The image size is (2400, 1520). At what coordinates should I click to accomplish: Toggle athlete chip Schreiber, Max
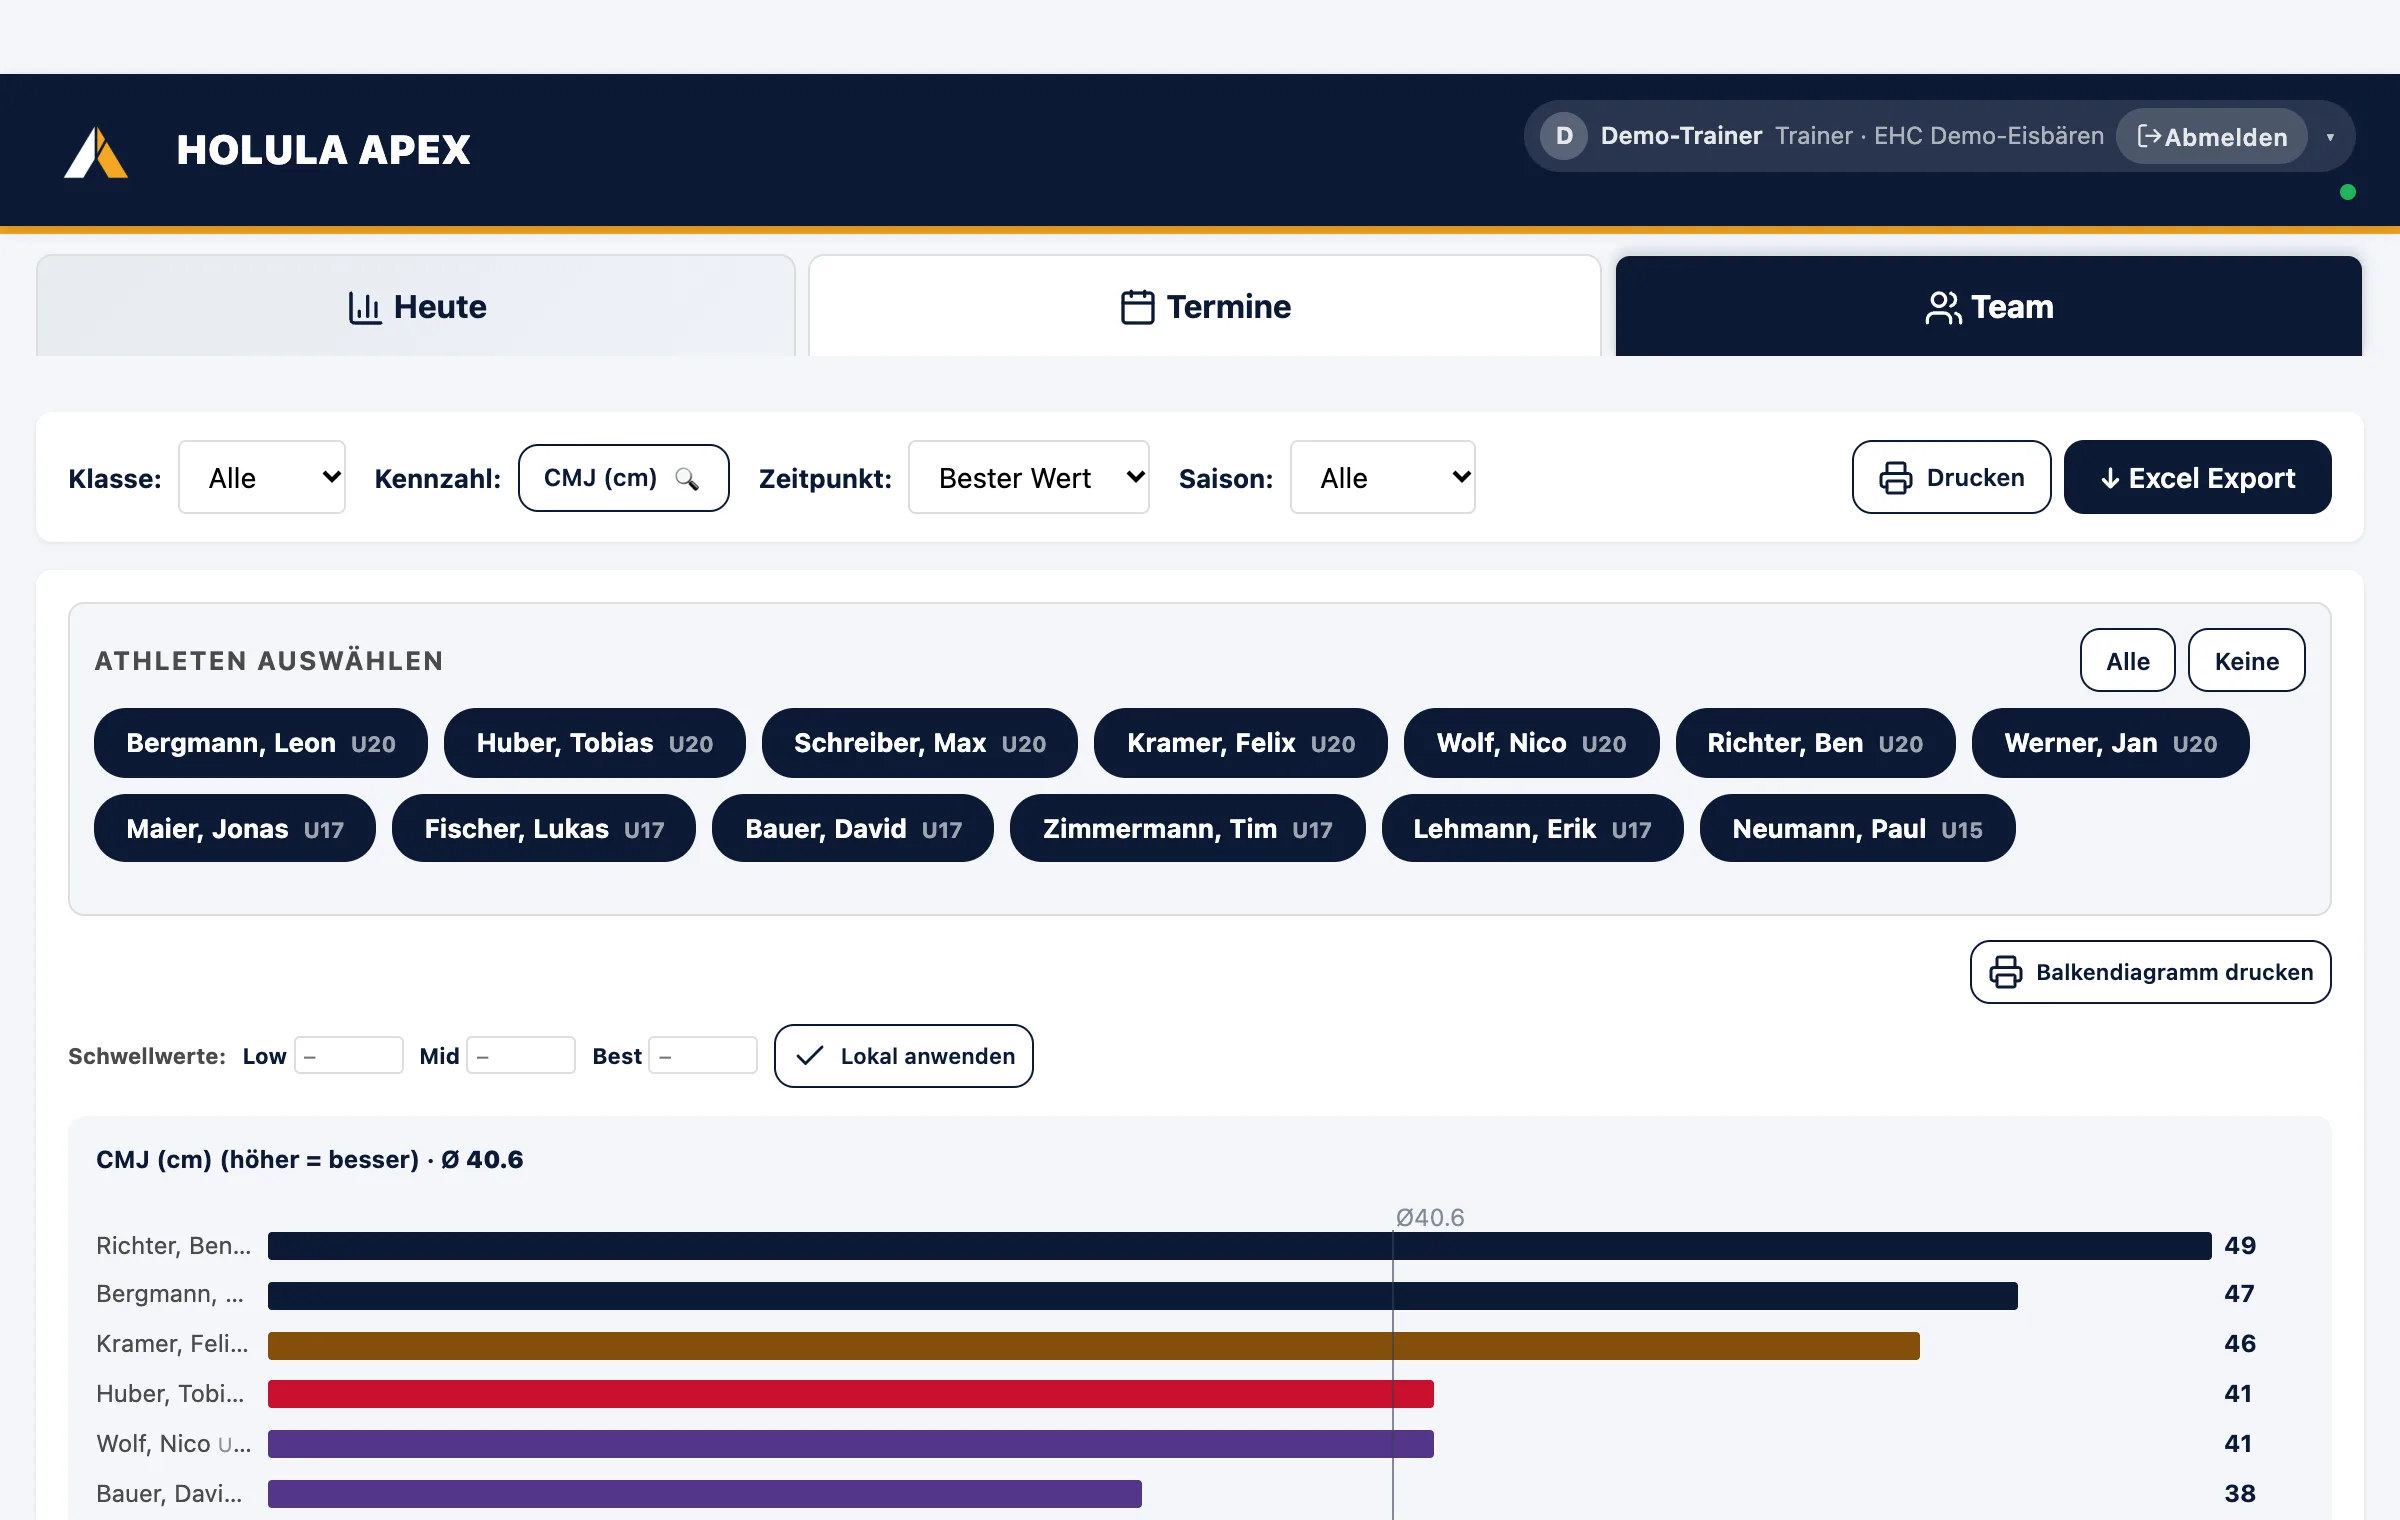tap(920, 743)
